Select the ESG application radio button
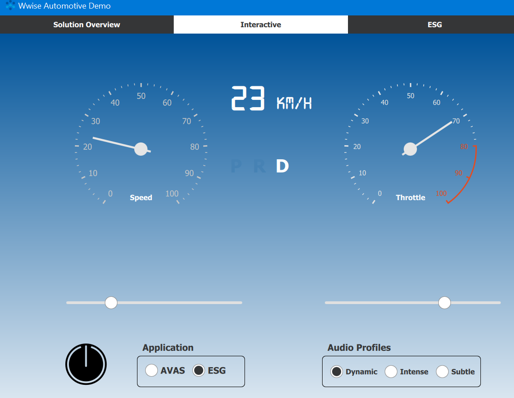This screenshot has height=398, width=514. [x=199, y=370]
